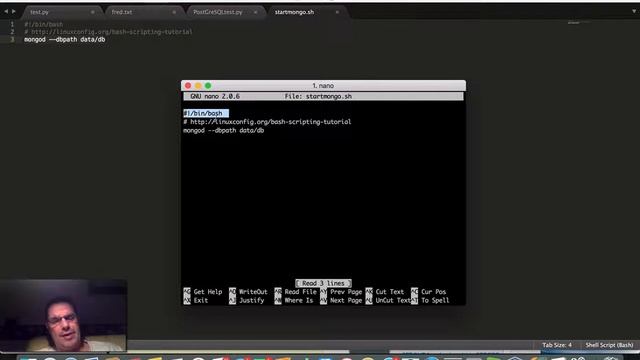Click the To Spell shortcut in nano

click(430, 300)
